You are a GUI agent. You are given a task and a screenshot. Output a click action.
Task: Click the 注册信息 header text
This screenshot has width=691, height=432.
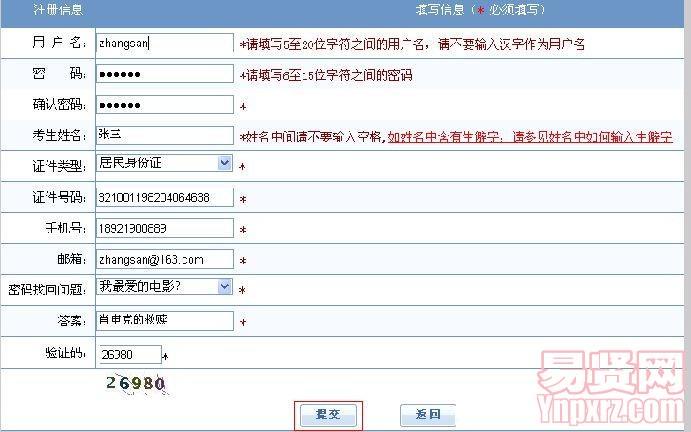tap(58, 10)
